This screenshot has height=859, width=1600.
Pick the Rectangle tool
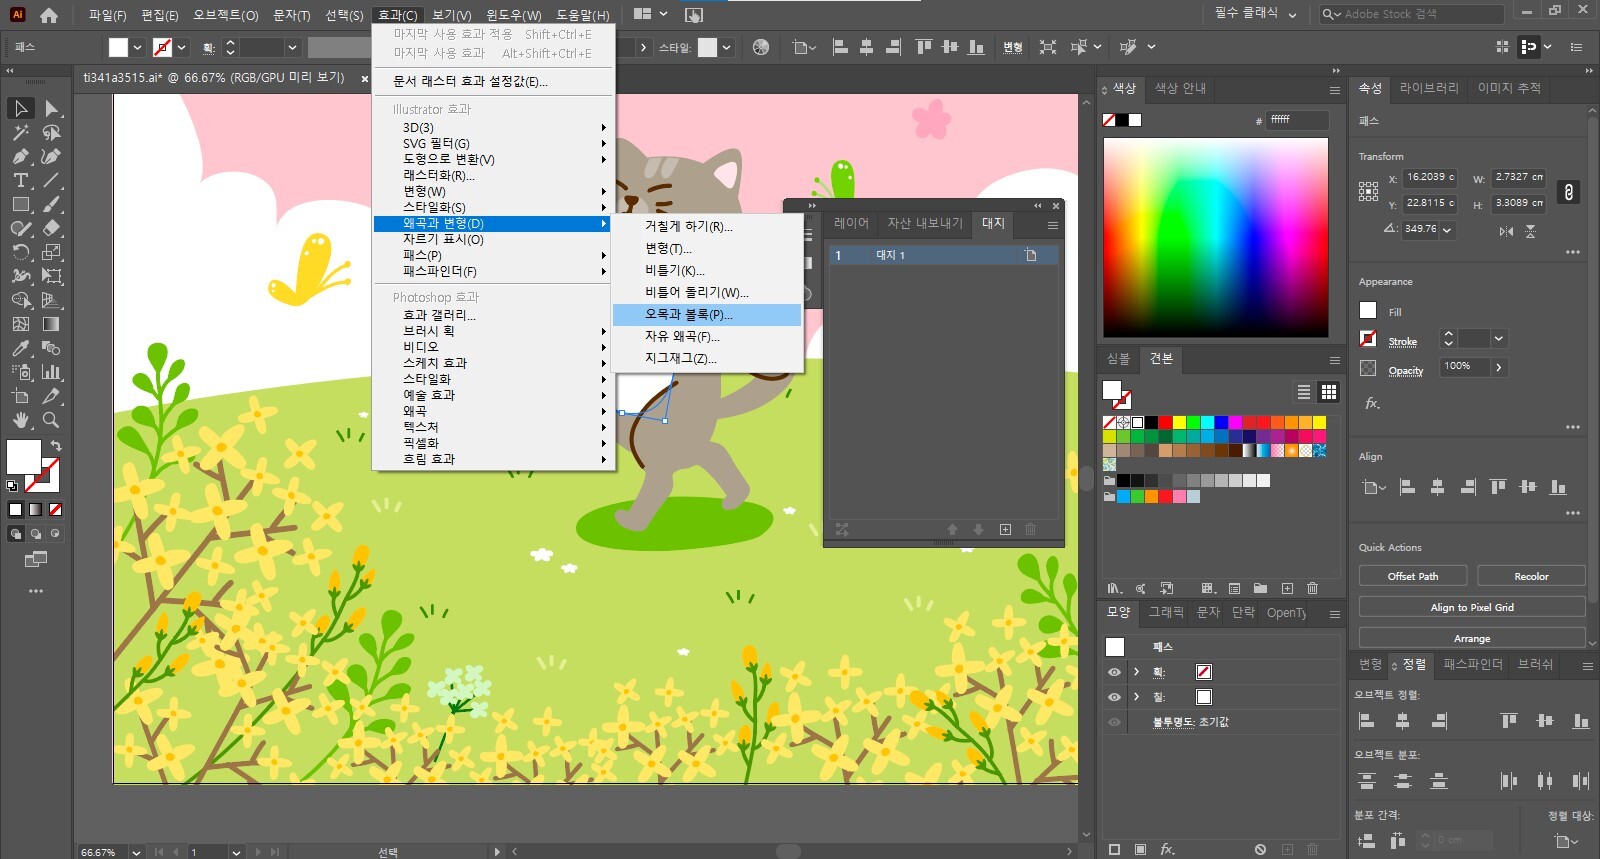(20, 204)
